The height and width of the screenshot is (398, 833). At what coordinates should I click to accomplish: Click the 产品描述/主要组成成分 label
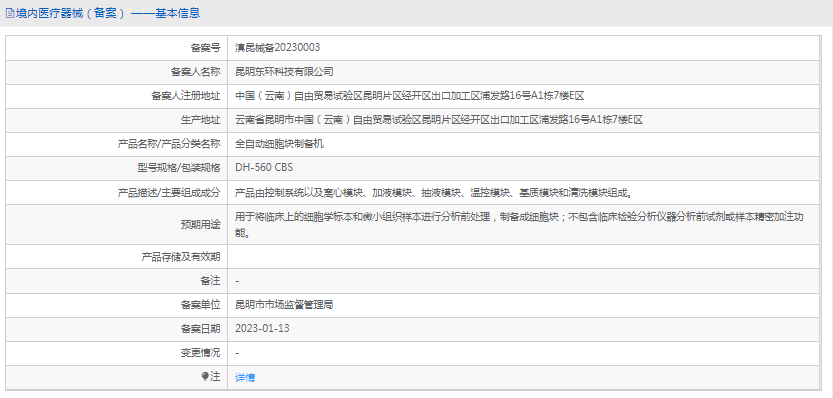pyautogui.click(x=168, y=192)
